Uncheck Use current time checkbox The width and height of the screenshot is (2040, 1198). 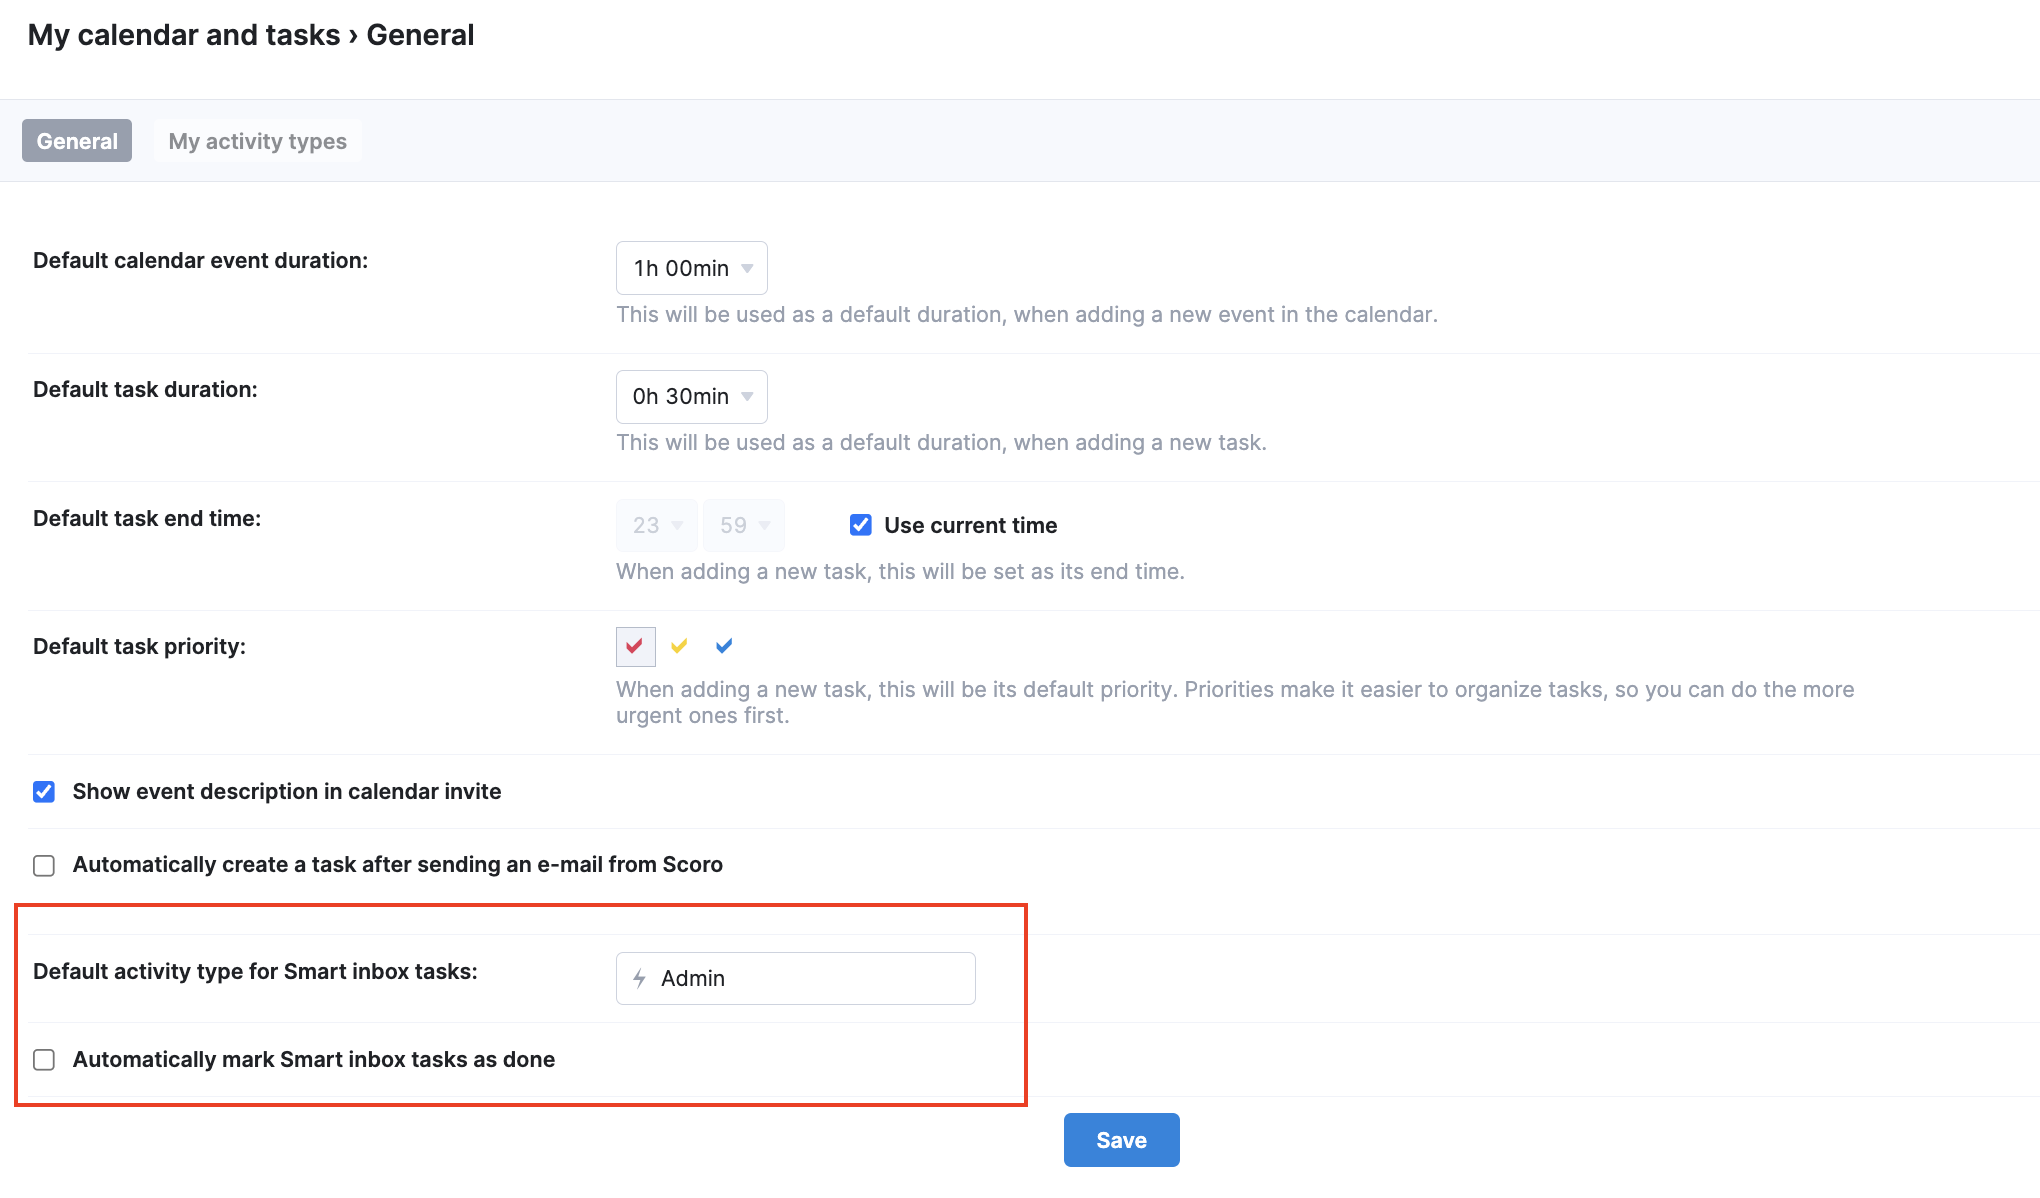pos(861,525)
